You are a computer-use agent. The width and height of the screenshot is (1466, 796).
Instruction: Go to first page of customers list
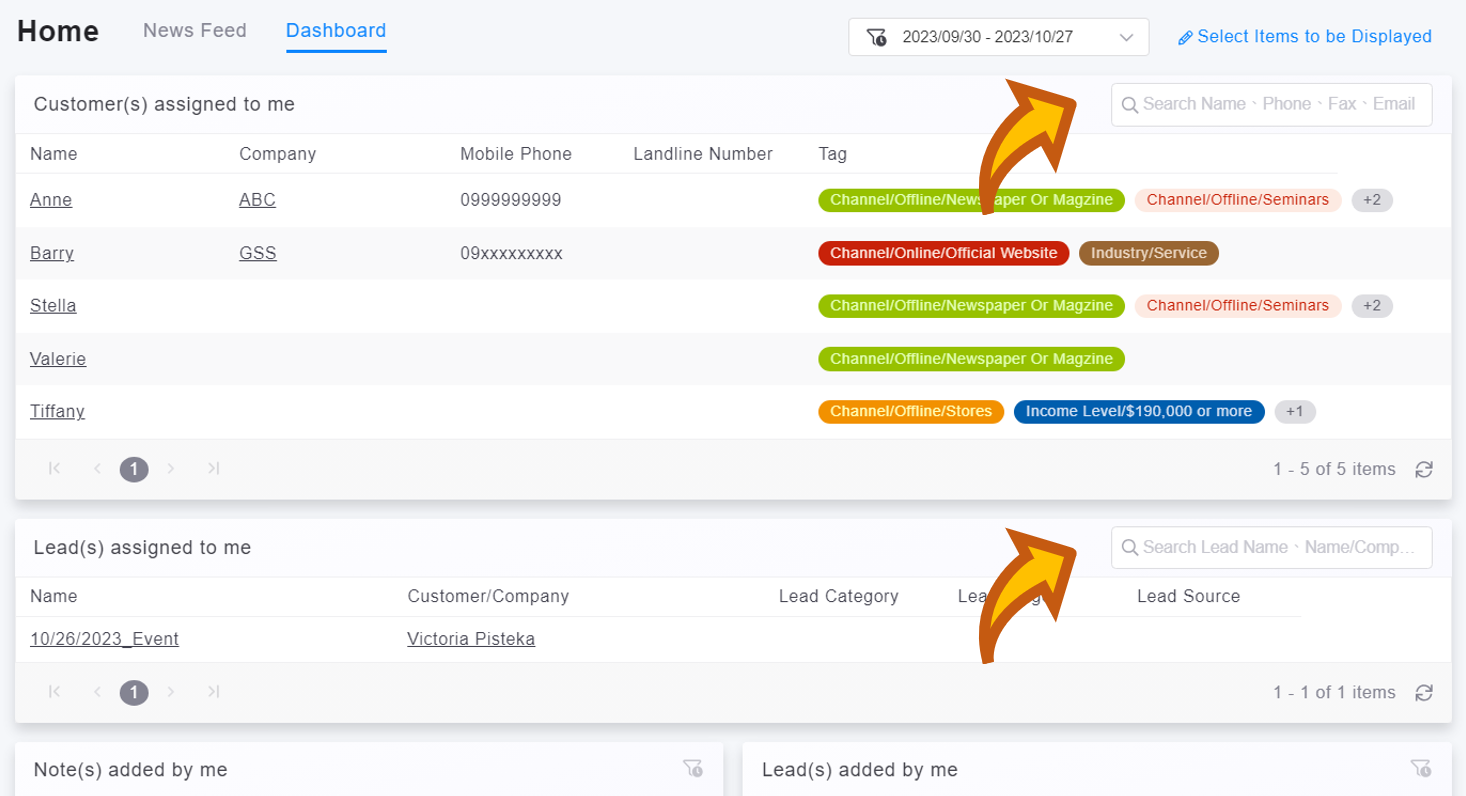(55, 468)
